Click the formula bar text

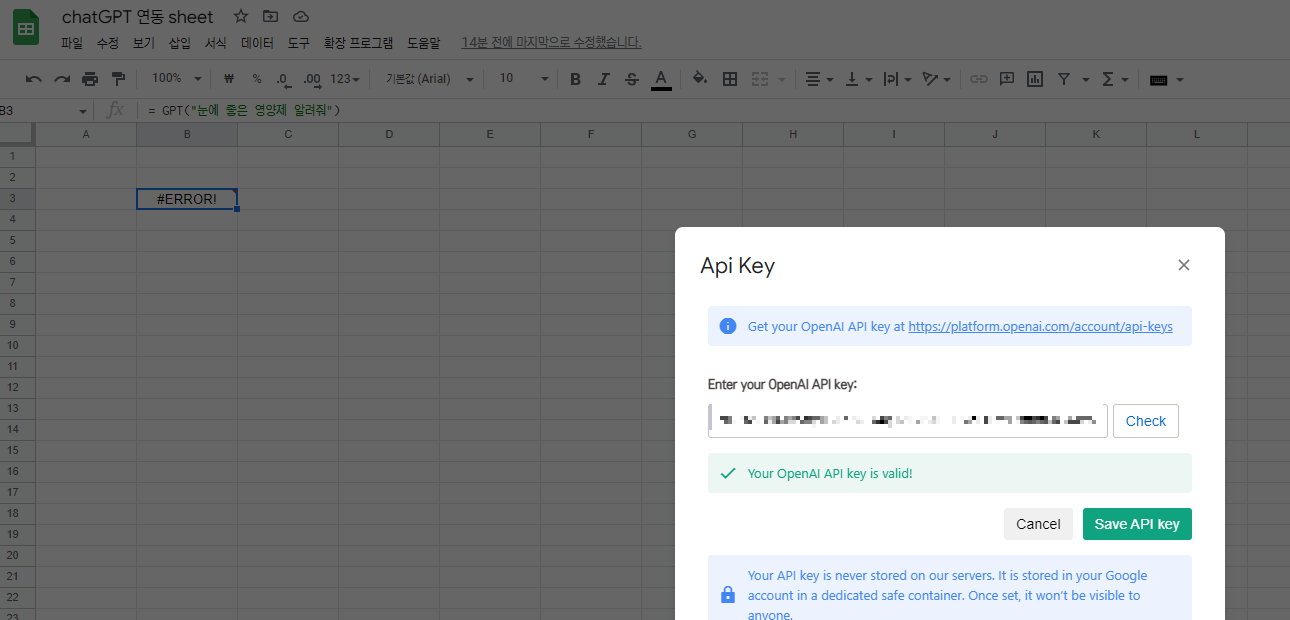pyautogui.click(x=244, y=110)
